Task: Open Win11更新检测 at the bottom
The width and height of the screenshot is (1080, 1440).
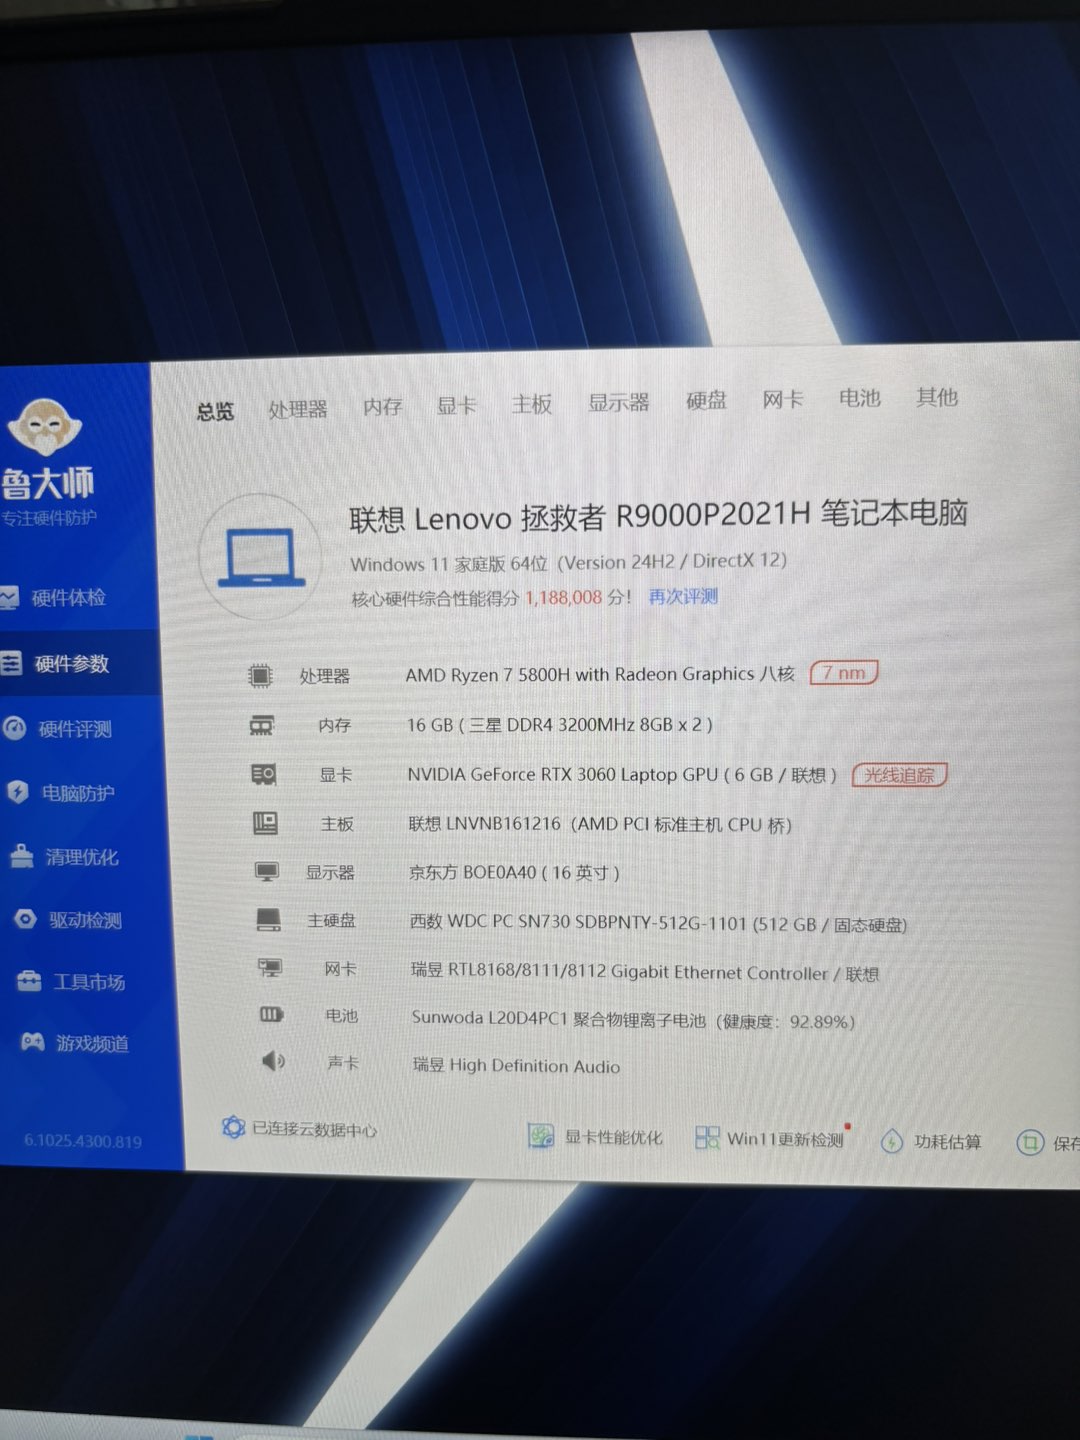Action: (785, 1139)
